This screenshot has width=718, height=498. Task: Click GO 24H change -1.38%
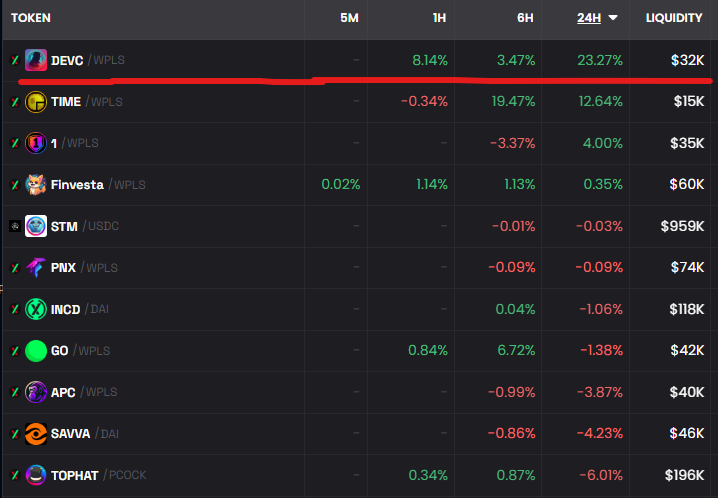click(x=601, y=351)
